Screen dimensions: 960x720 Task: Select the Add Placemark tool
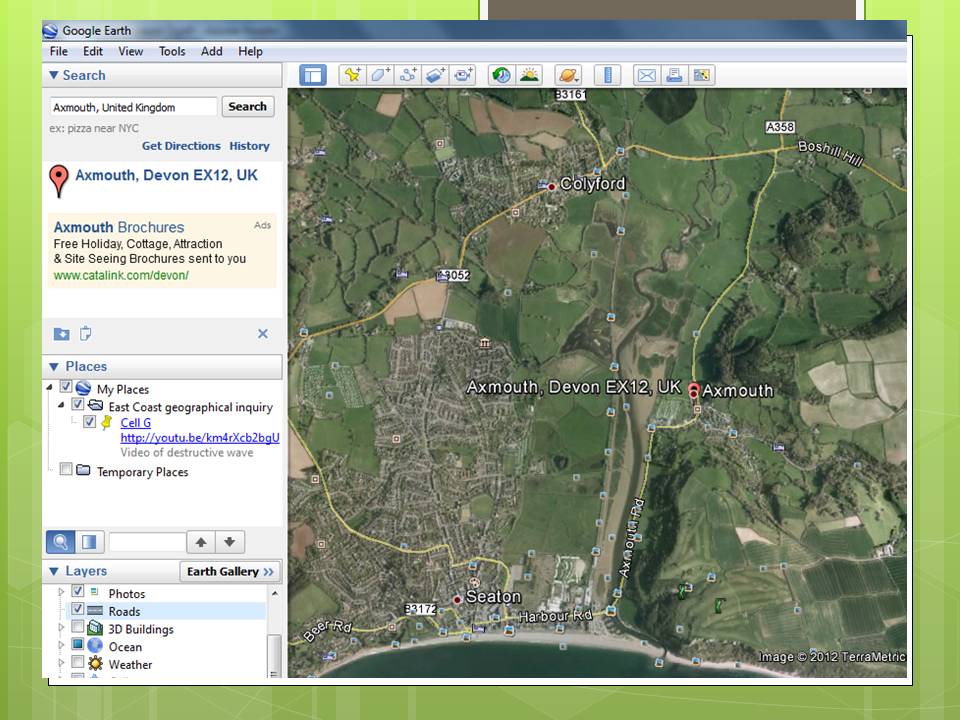(x=350, y=74)
